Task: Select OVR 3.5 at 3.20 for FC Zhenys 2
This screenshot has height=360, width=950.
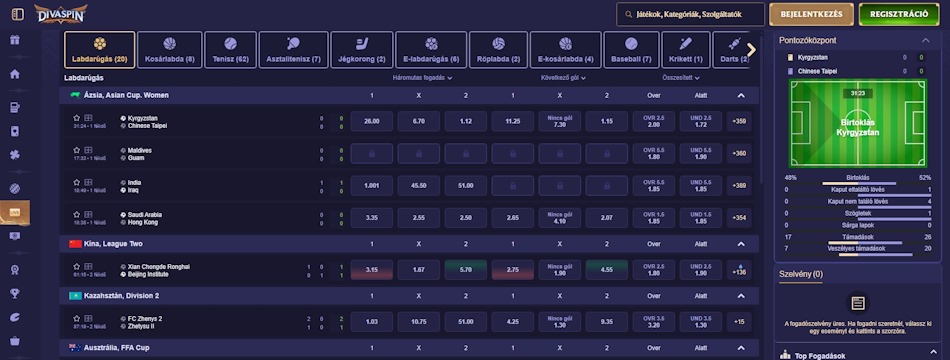Action: (654, 322)
